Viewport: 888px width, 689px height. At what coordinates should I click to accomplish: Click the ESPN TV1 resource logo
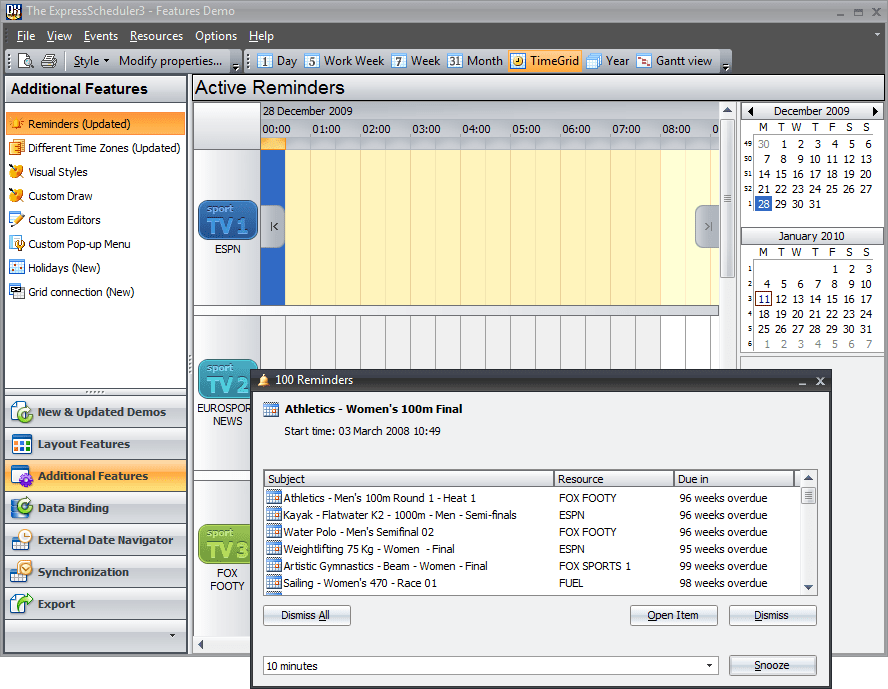click(227, 221)
